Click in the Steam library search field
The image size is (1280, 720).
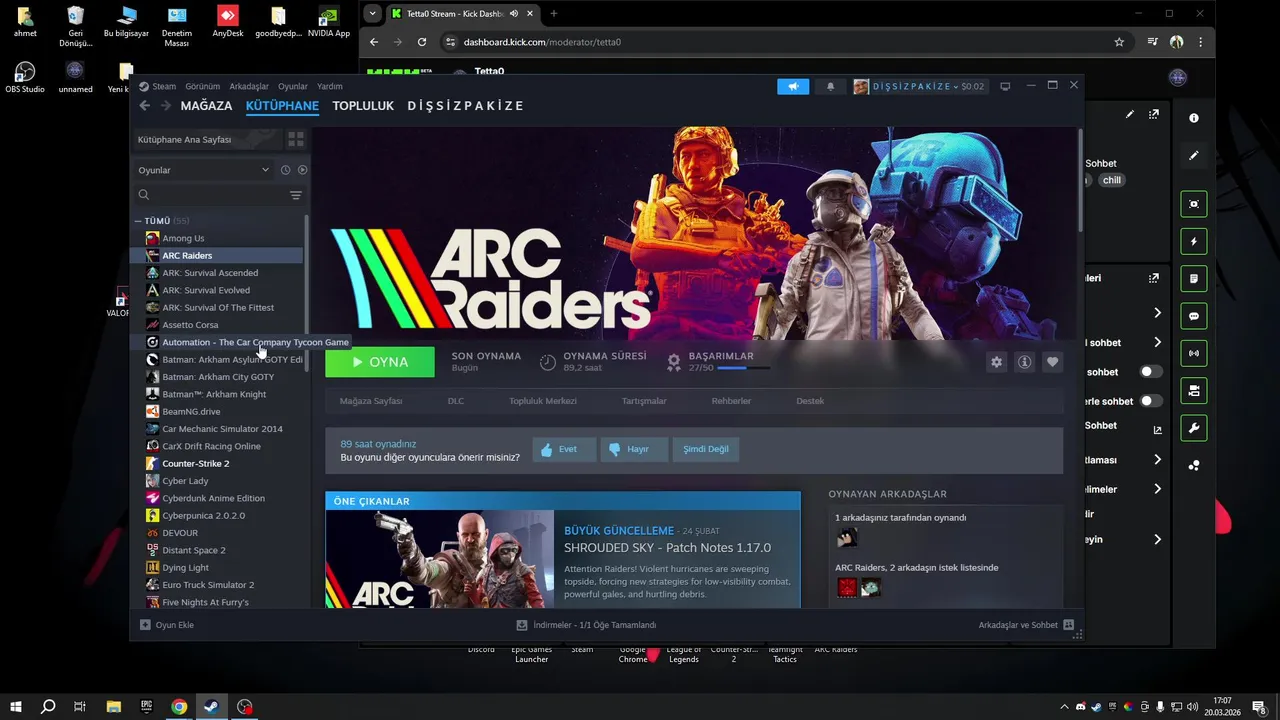(x=210, y=195)
